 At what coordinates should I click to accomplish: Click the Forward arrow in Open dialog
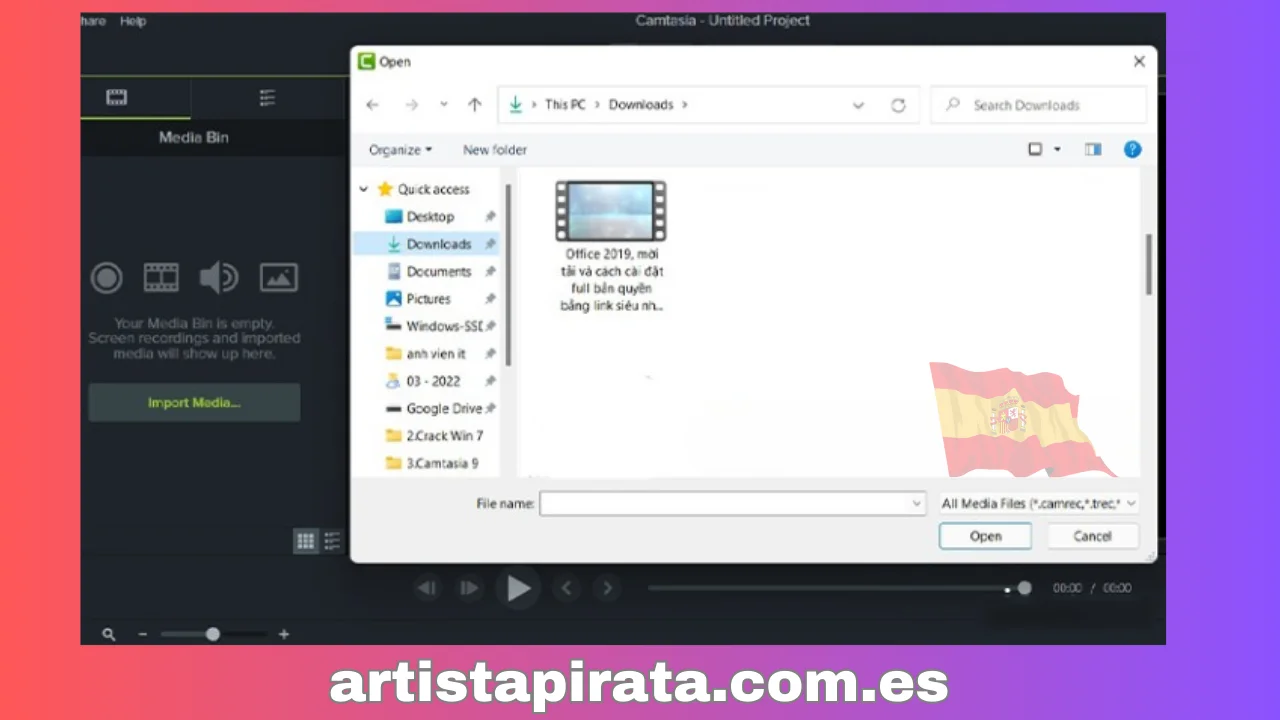coord(411,105)
